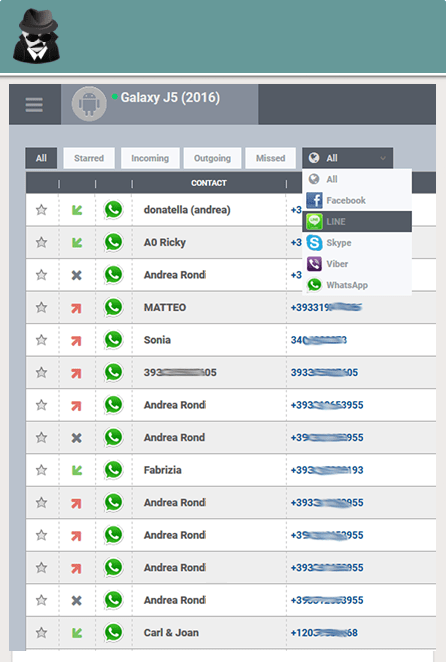
Task: Click WhatsApp icon in Fabrizia row
Action: click(114, 469)
